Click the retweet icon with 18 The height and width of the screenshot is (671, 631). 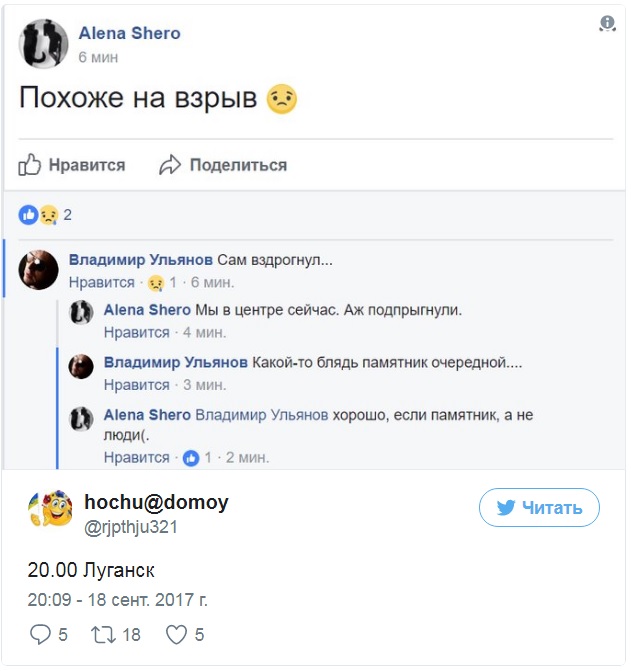tap(103, 634)
